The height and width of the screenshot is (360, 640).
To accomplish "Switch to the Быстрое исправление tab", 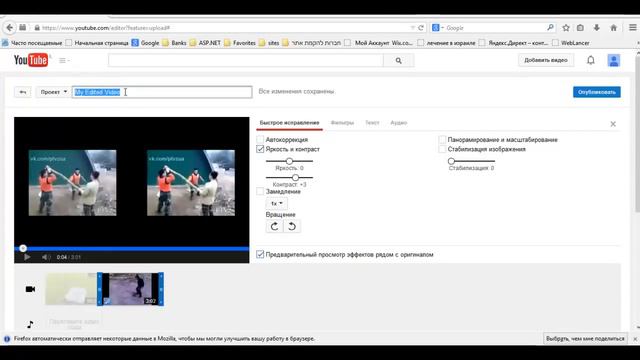I will click(x=289, y=122).
